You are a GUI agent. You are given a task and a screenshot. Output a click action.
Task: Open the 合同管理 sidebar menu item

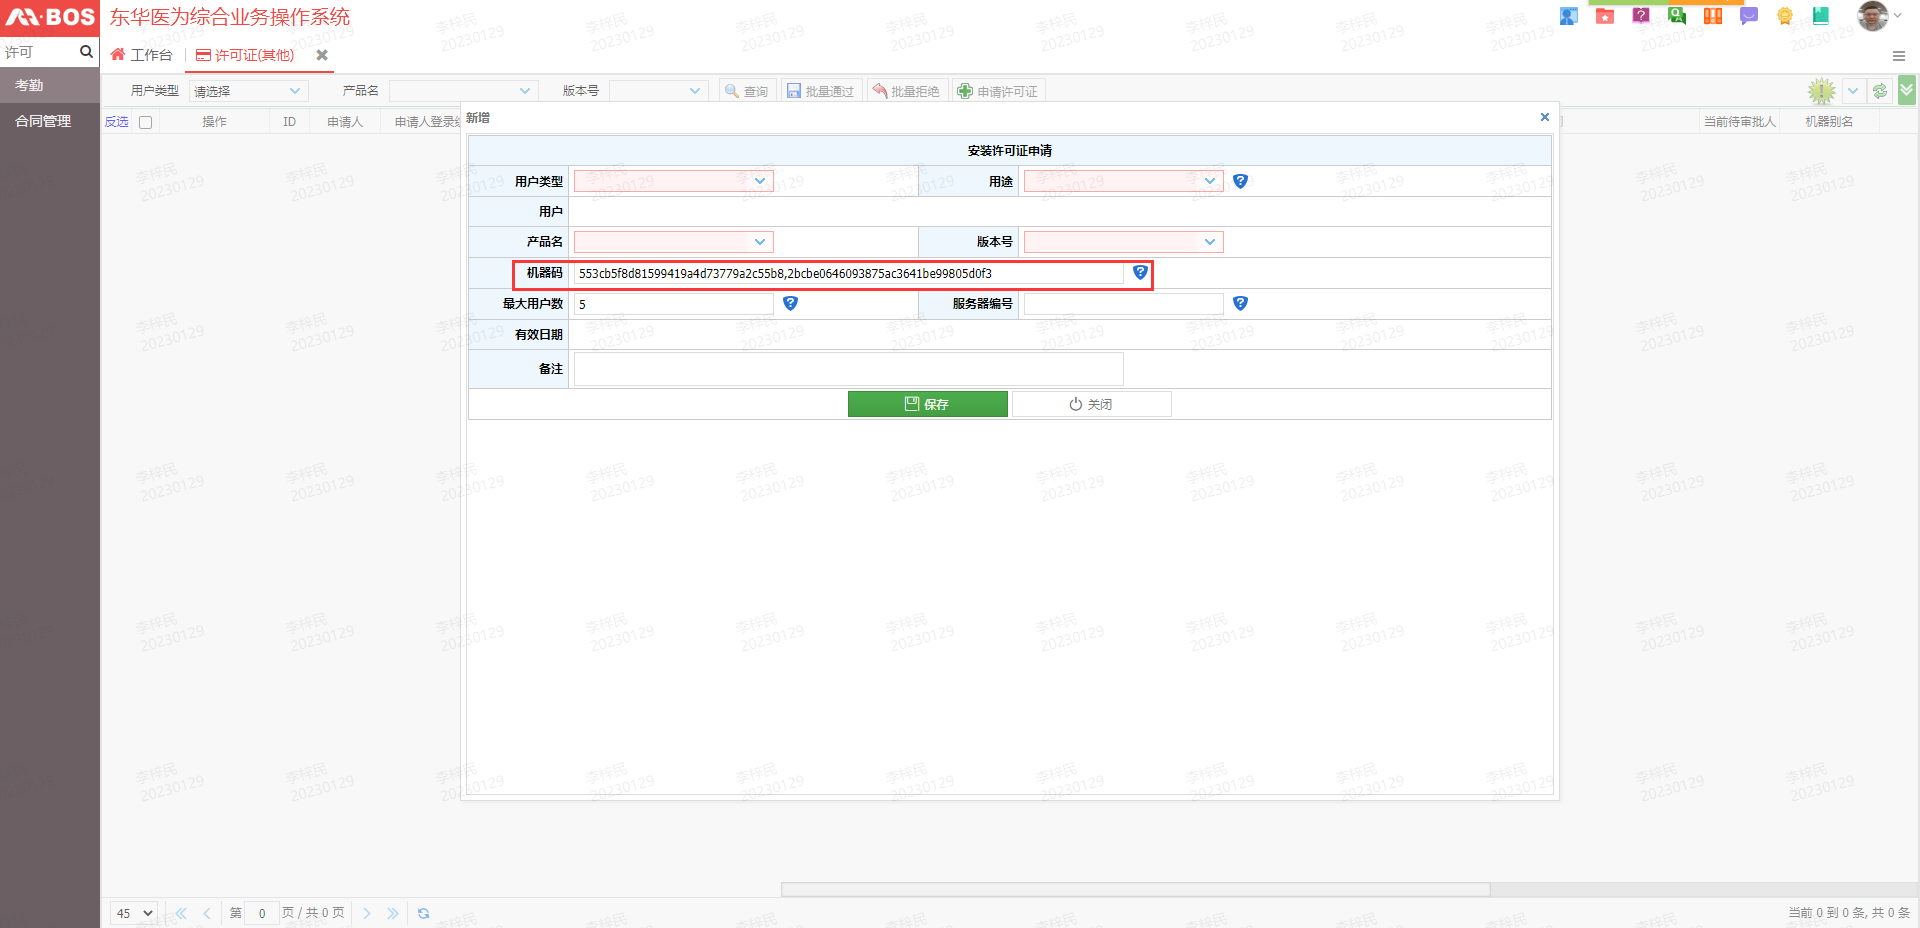coord(42,121)
